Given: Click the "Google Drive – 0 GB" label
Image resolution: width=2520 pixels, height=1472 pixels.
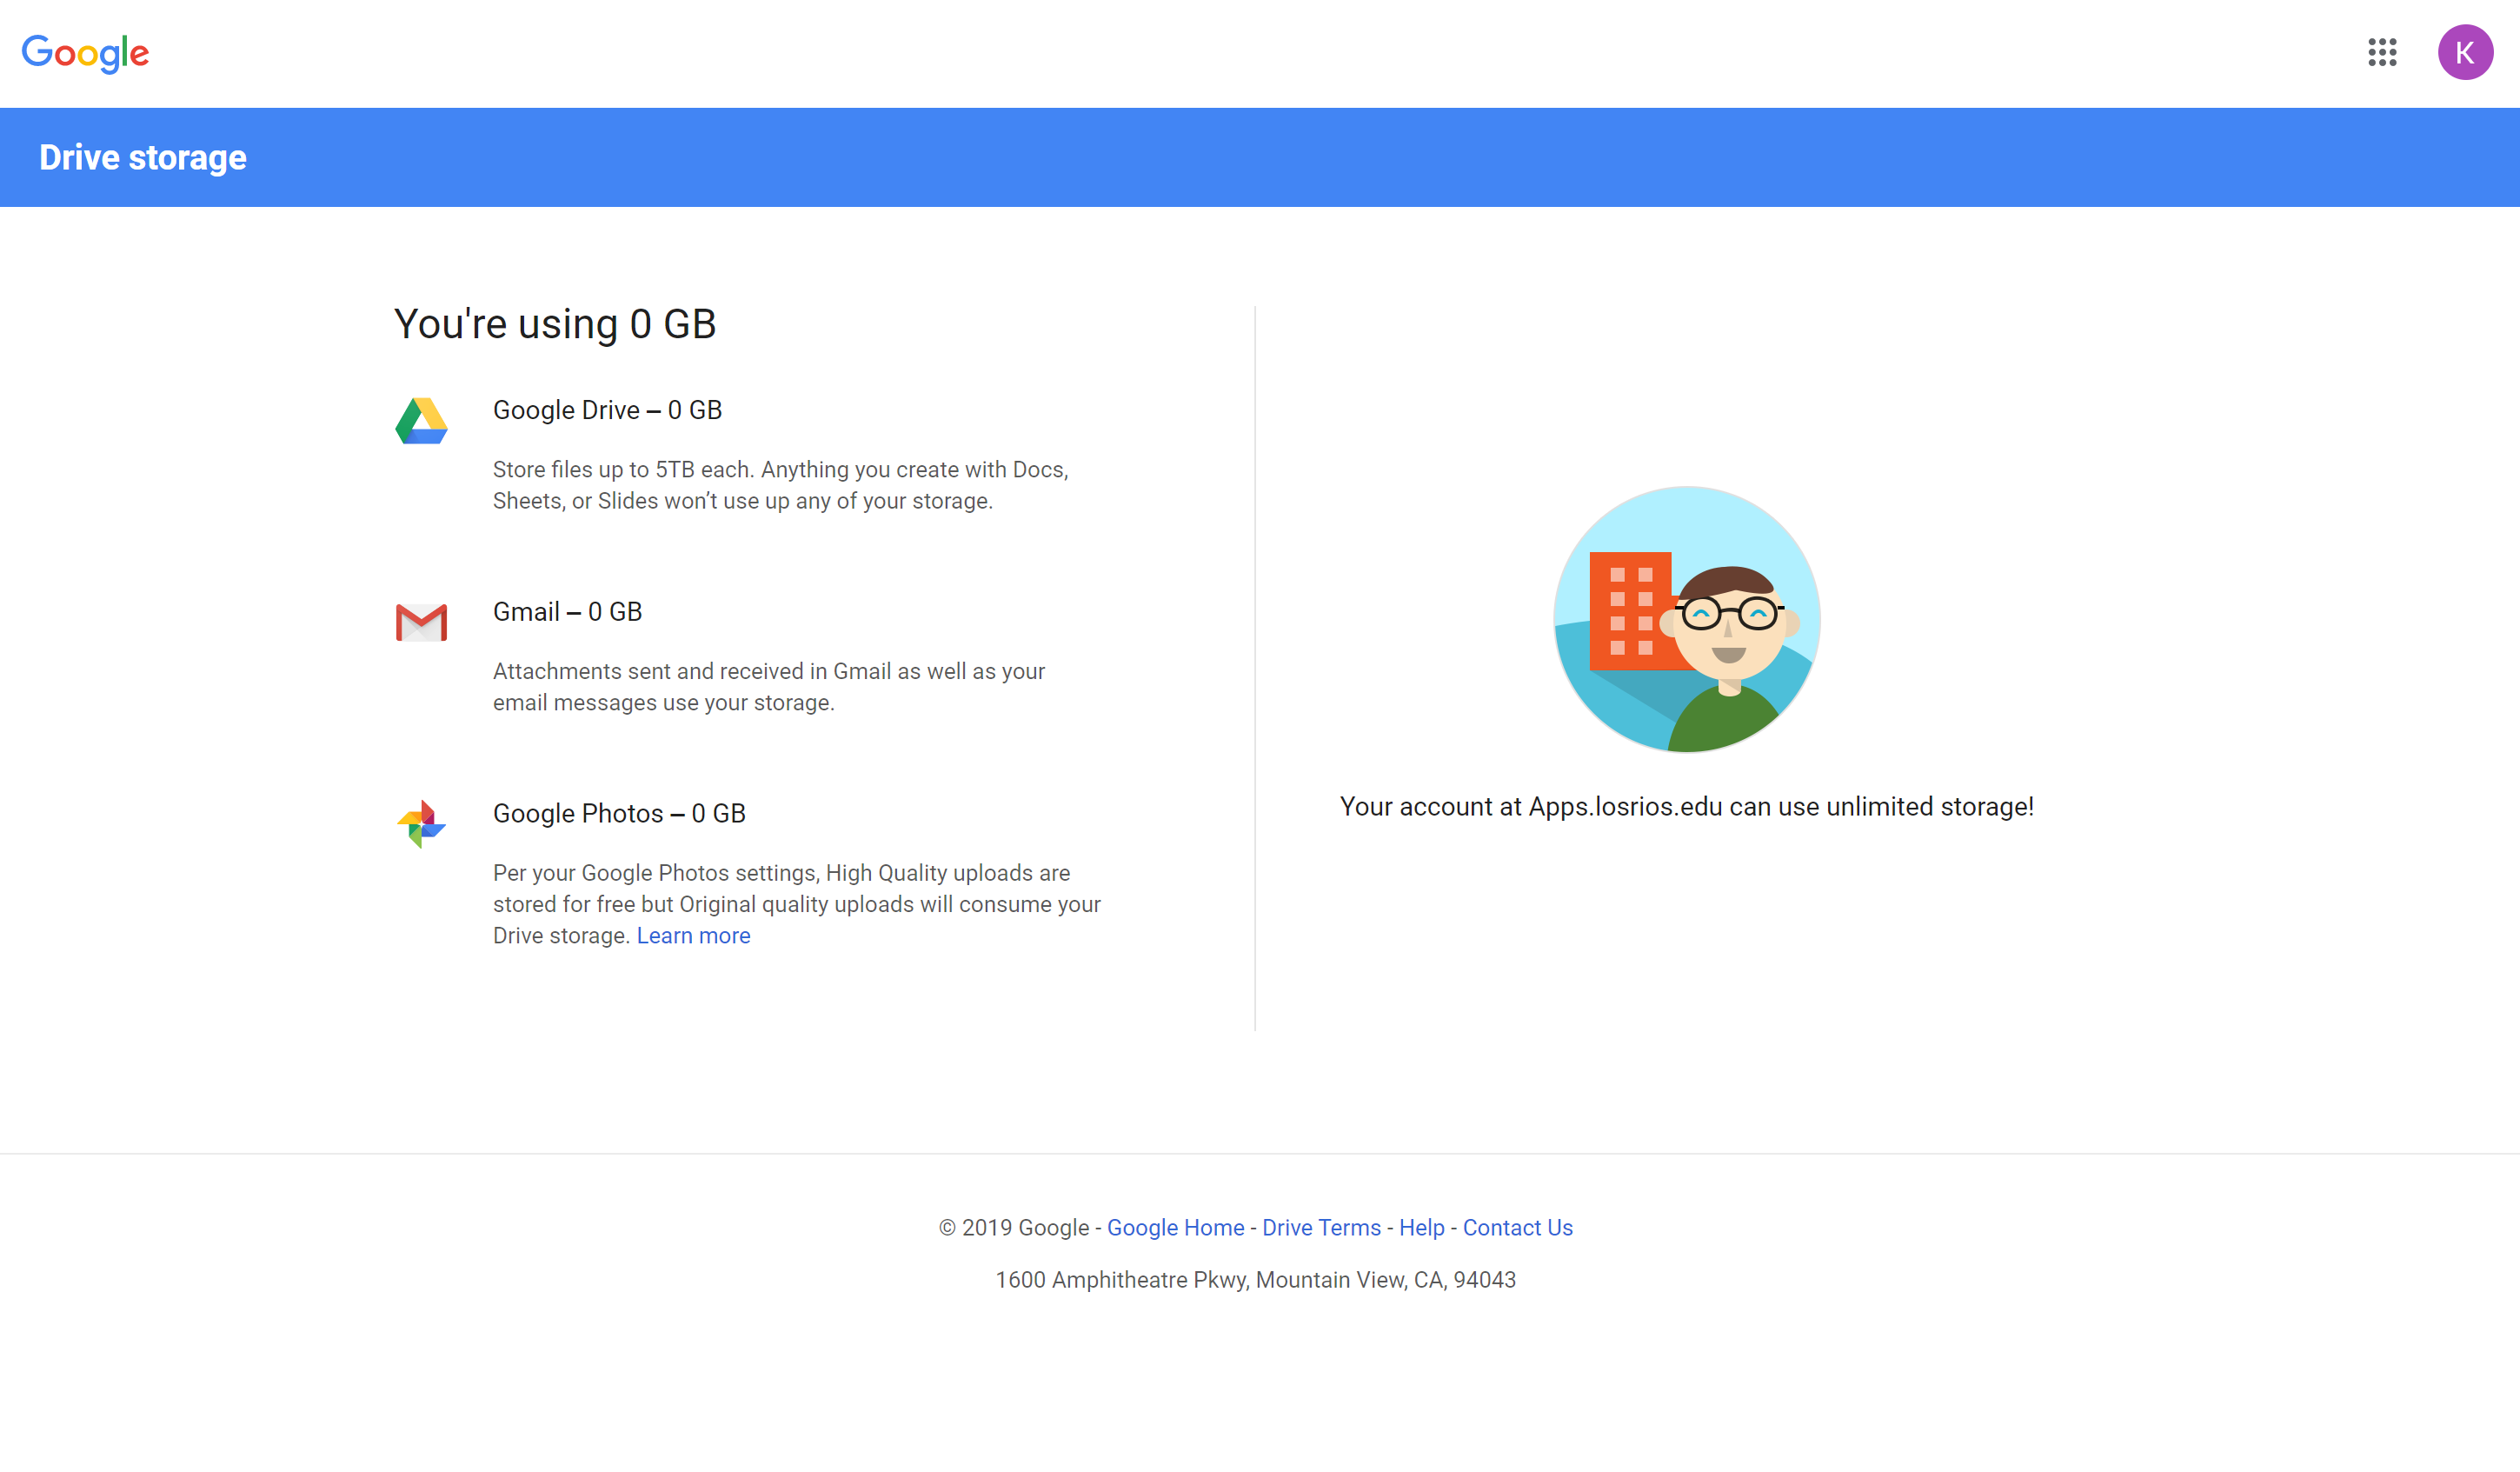Looking at the screenshot, I should (x=607, y=410).
